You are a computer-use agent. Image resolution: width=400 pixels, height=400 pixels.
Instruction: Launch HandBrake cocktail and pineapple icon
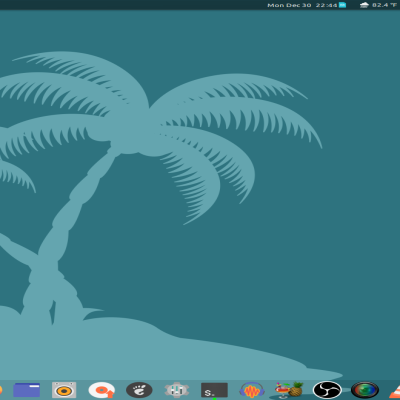(289, 390)
